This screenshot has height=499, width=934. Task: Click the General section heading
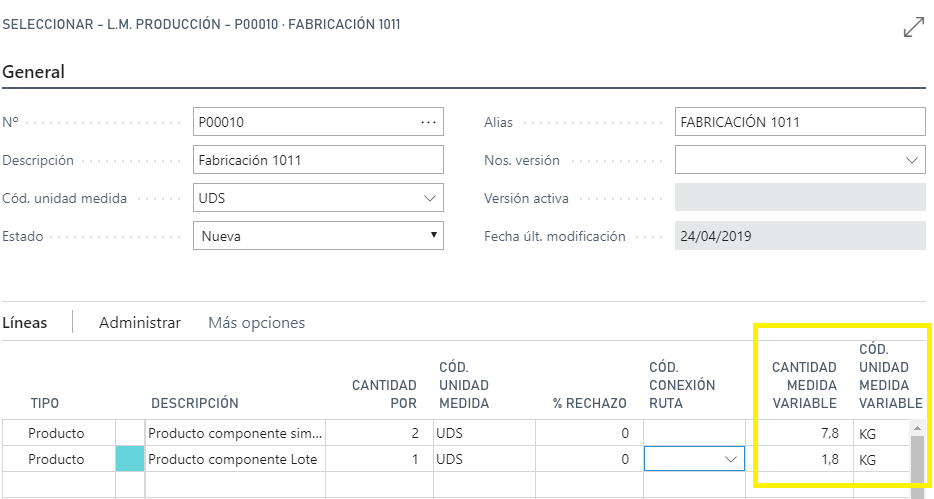pyautogui.click(x=33, y=72)
